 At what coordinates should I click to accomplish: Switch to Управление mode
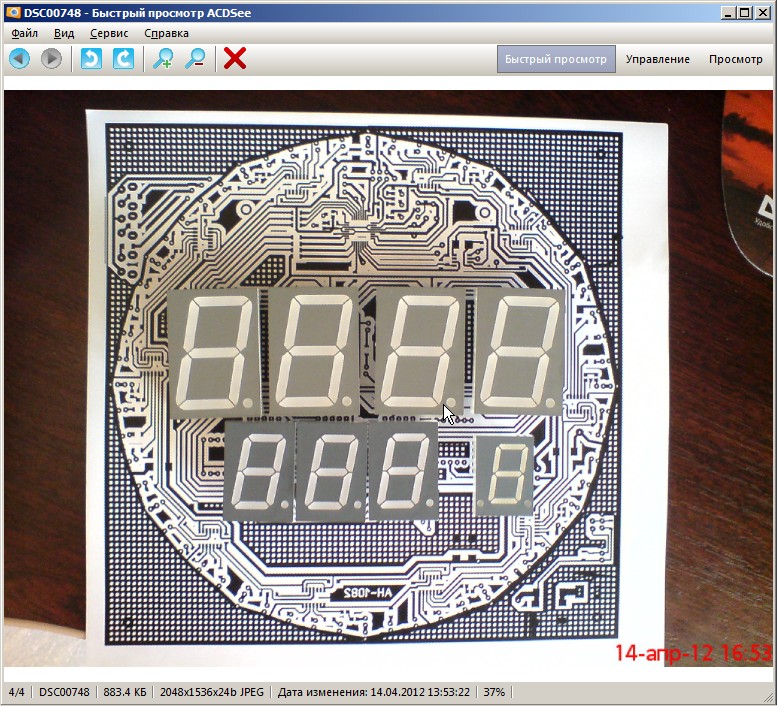click(x=657, y=59)
